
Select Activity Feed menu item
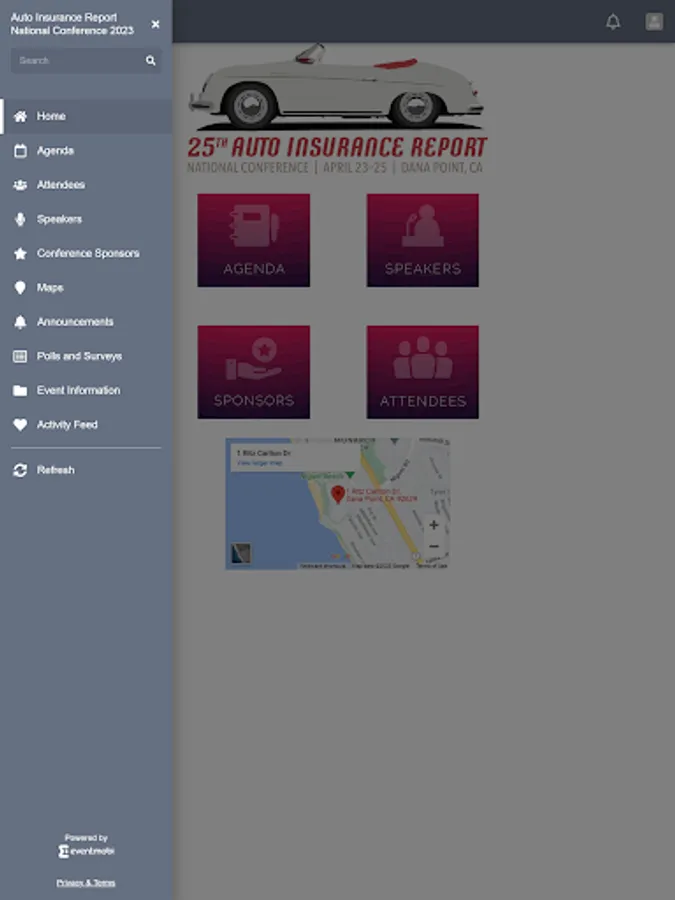tap(86, 425)
